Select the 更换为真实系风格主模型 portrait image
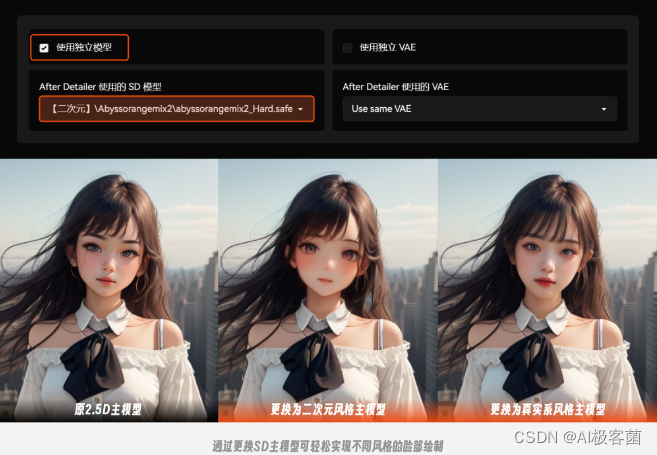657x455 pixels. click(x=548, y=290)
